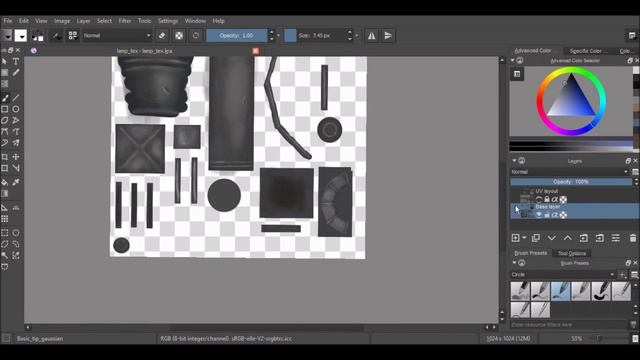The height and width of the screenshot is (360, 640).
Task: Open the Filter menu
Action: click(125, 20)
